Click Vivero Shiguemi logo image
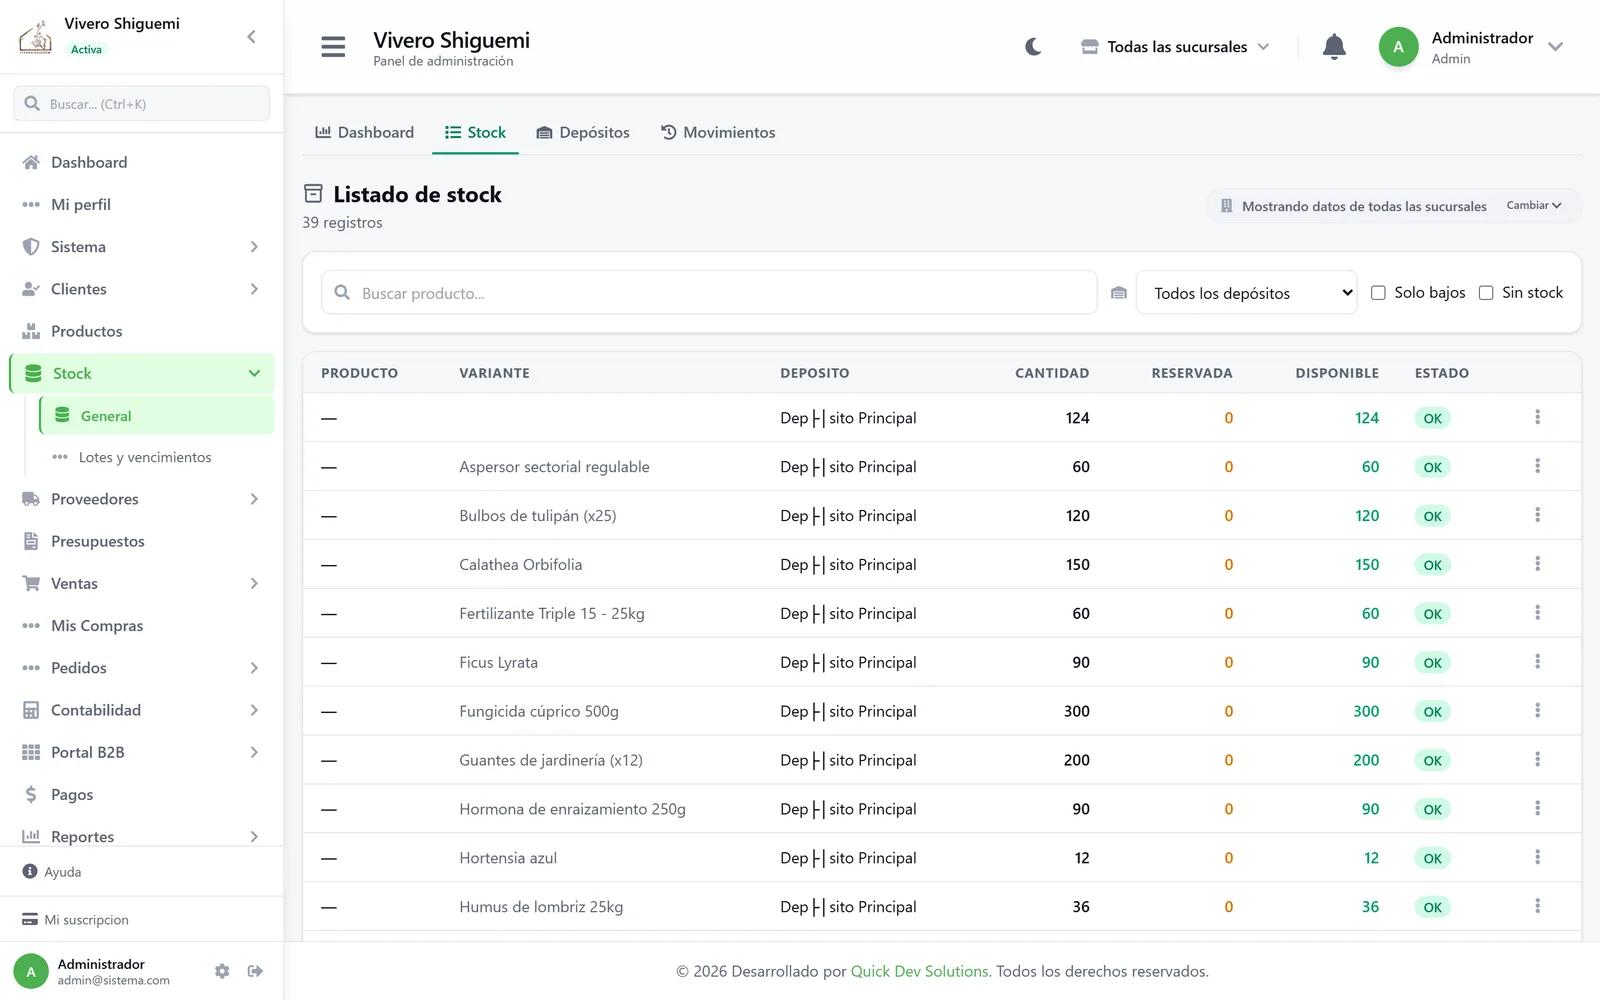Screen dimensions: 1600x1000 point(36,37)
